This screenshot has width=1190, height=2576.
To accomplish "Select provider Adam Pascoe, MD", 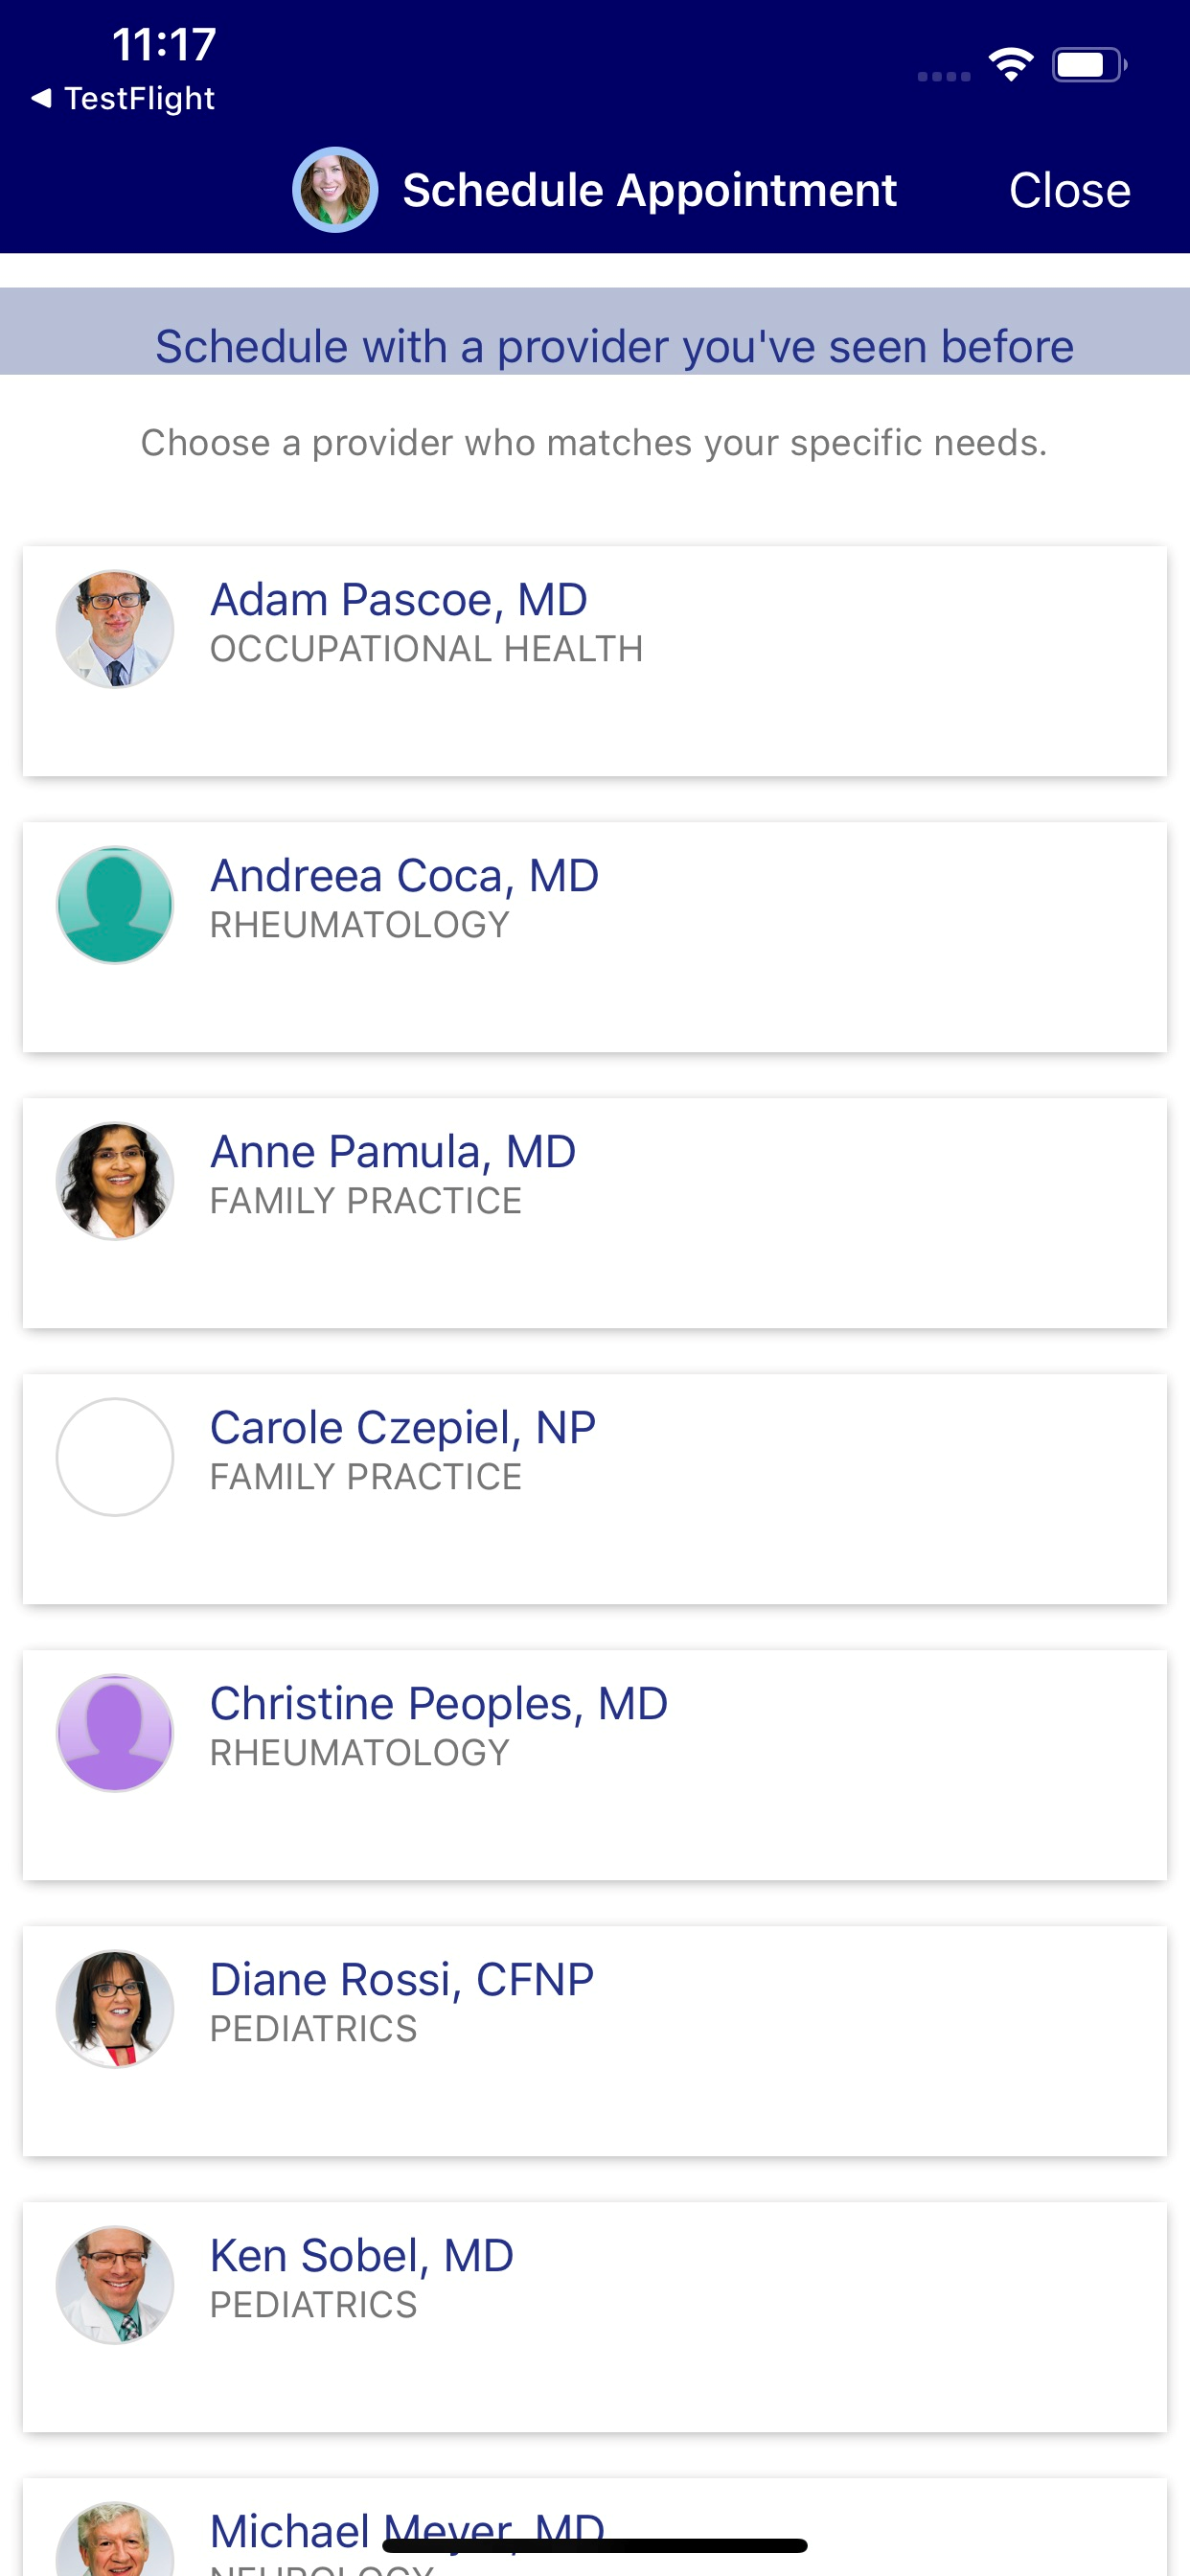I will point(595,661).
